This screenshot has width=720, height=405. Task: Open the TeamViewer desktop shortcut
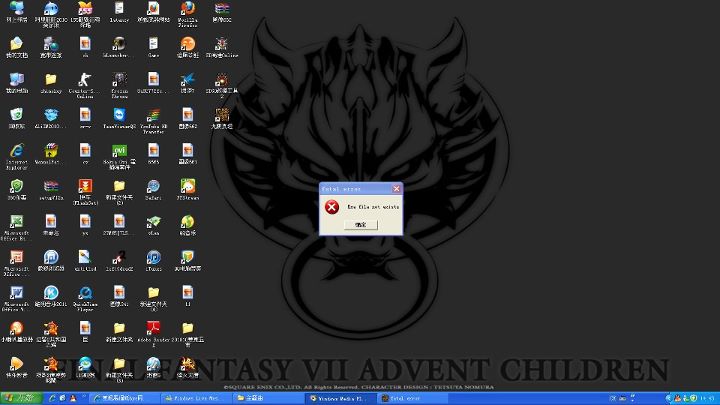pyautogui.click(x=118, y=116)
